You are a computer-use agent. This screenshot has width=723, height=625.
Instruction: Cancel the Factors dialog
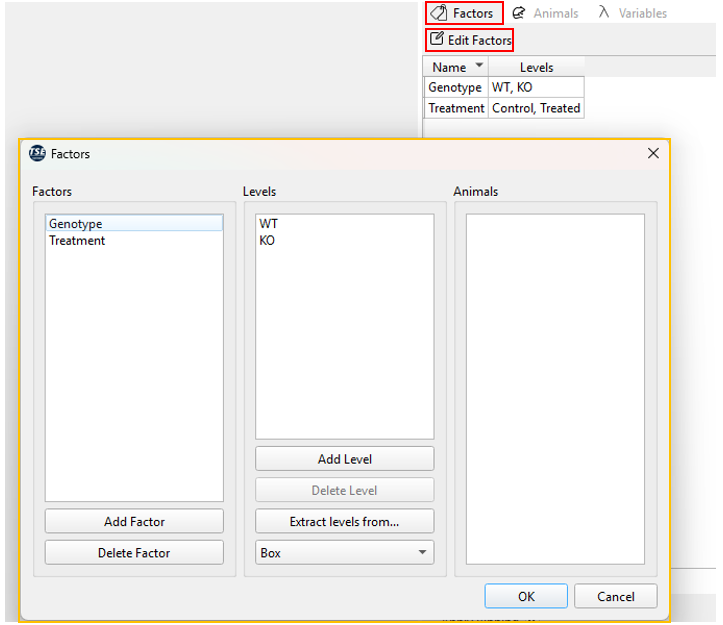point(616,596)
